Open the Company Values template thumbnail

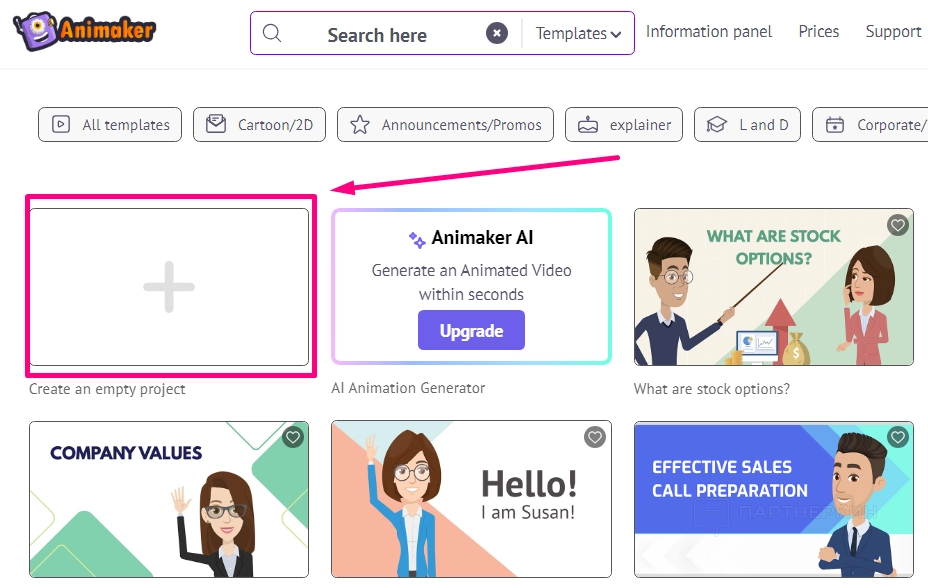[169, 499]
